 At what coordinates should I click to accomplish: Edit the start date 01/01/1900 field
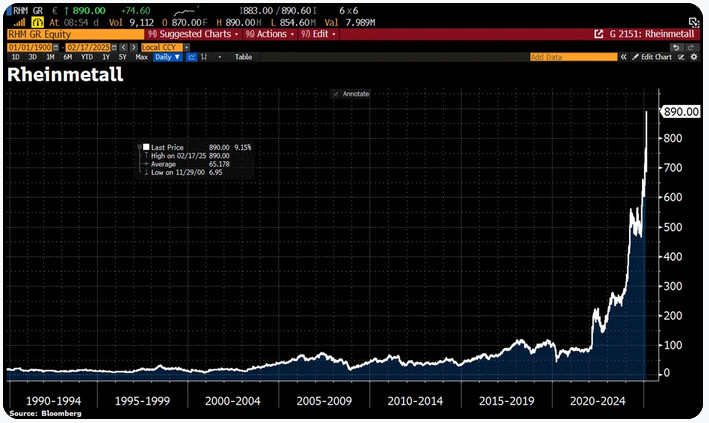pyautogui.click(x=30, y=47)
